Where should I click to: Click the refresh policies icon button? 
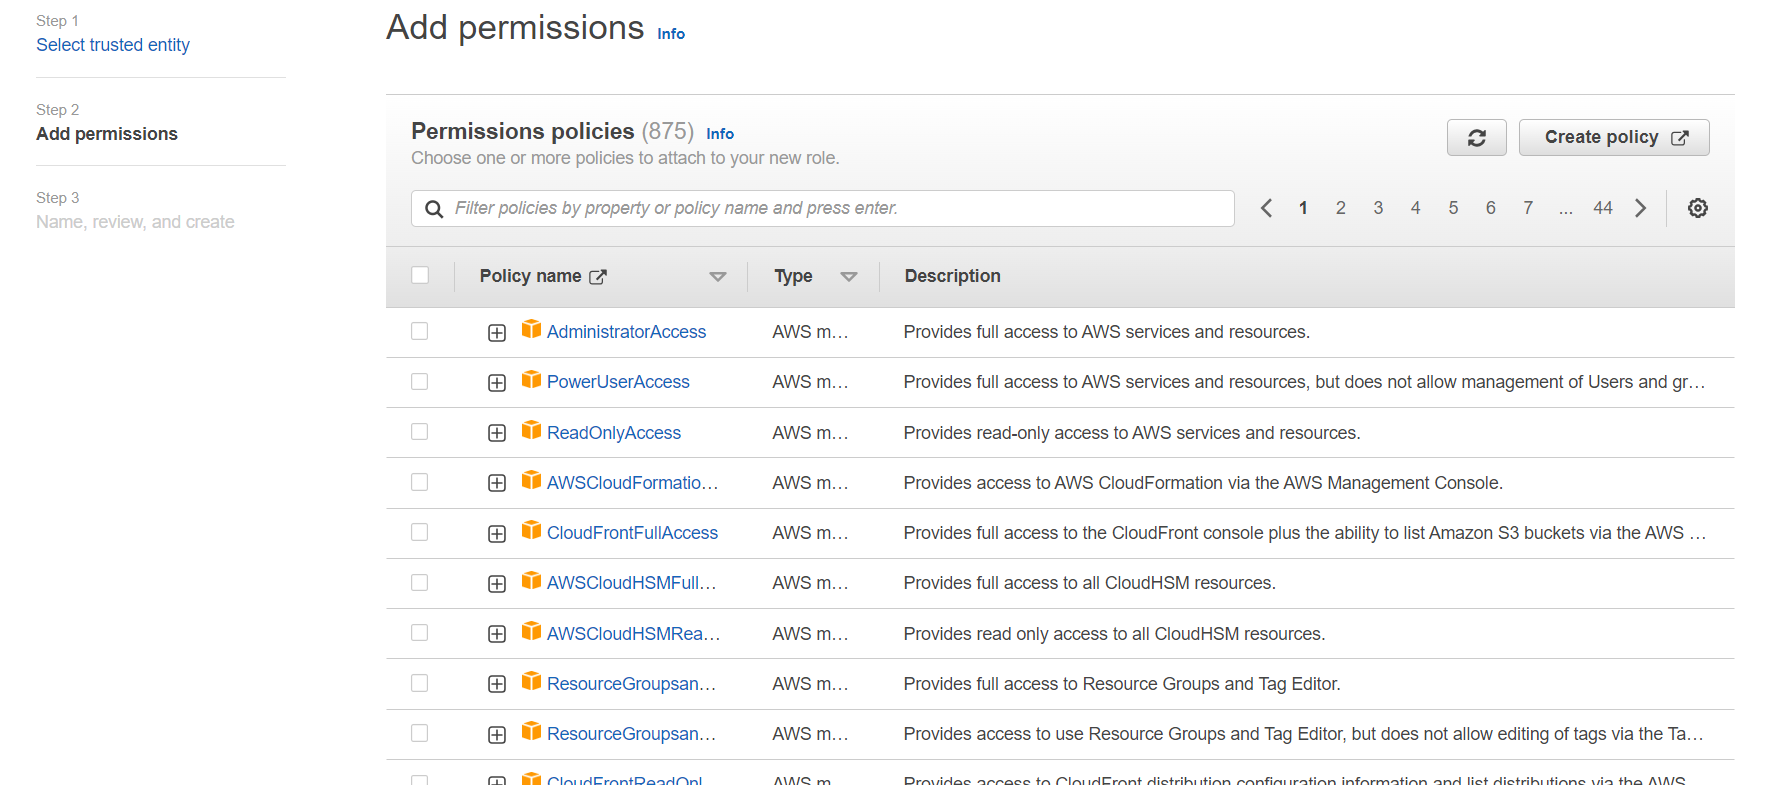click(x=1476, y=138)
